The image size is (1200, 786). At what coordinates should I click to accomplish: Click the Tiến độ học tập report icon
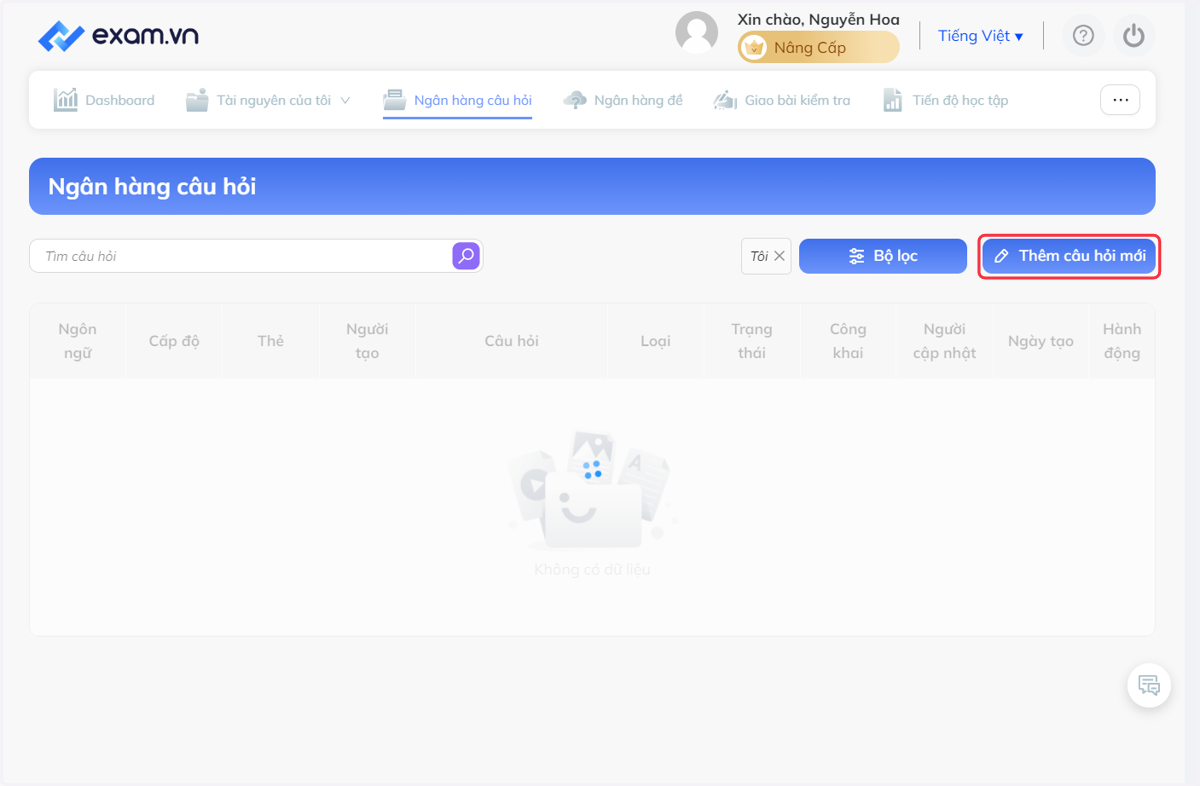[x=893, y=100]
